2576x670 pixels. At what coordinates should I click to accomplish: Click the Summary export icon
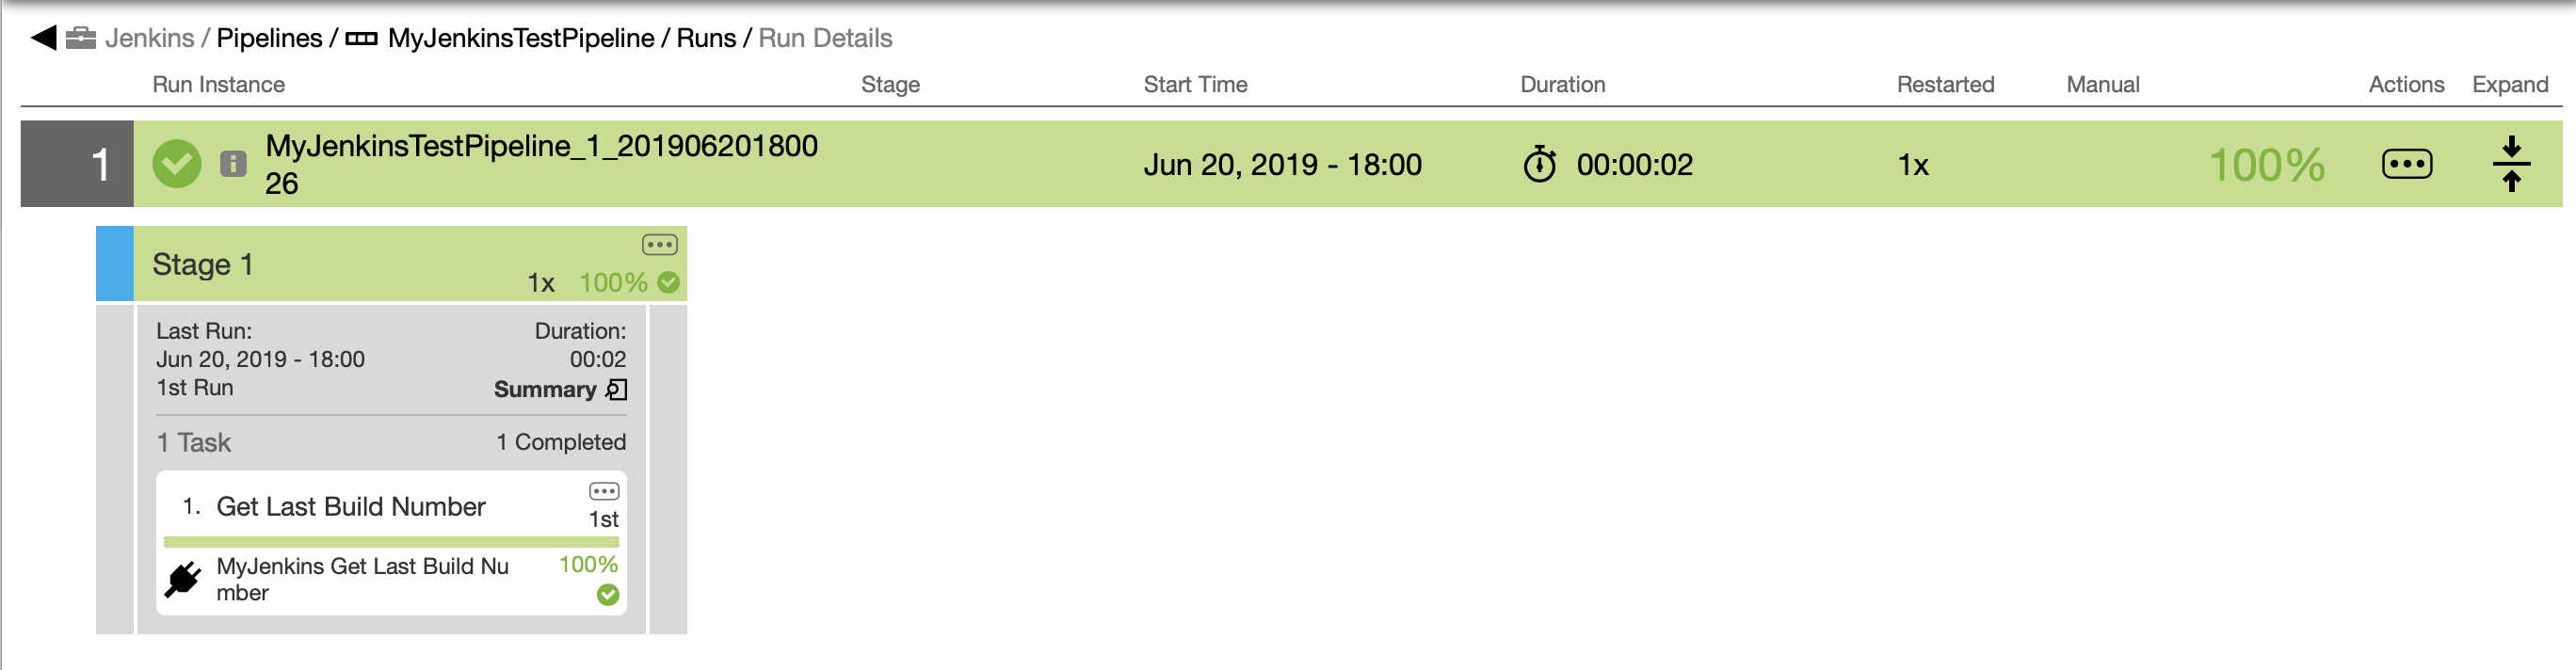[x=617, y=389]
